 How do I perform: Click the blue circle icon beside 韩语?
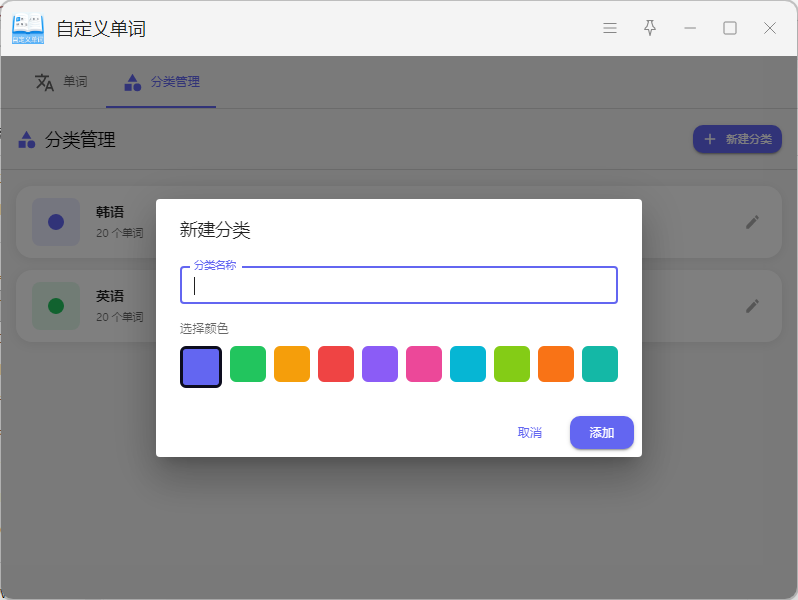coord(56,222)
